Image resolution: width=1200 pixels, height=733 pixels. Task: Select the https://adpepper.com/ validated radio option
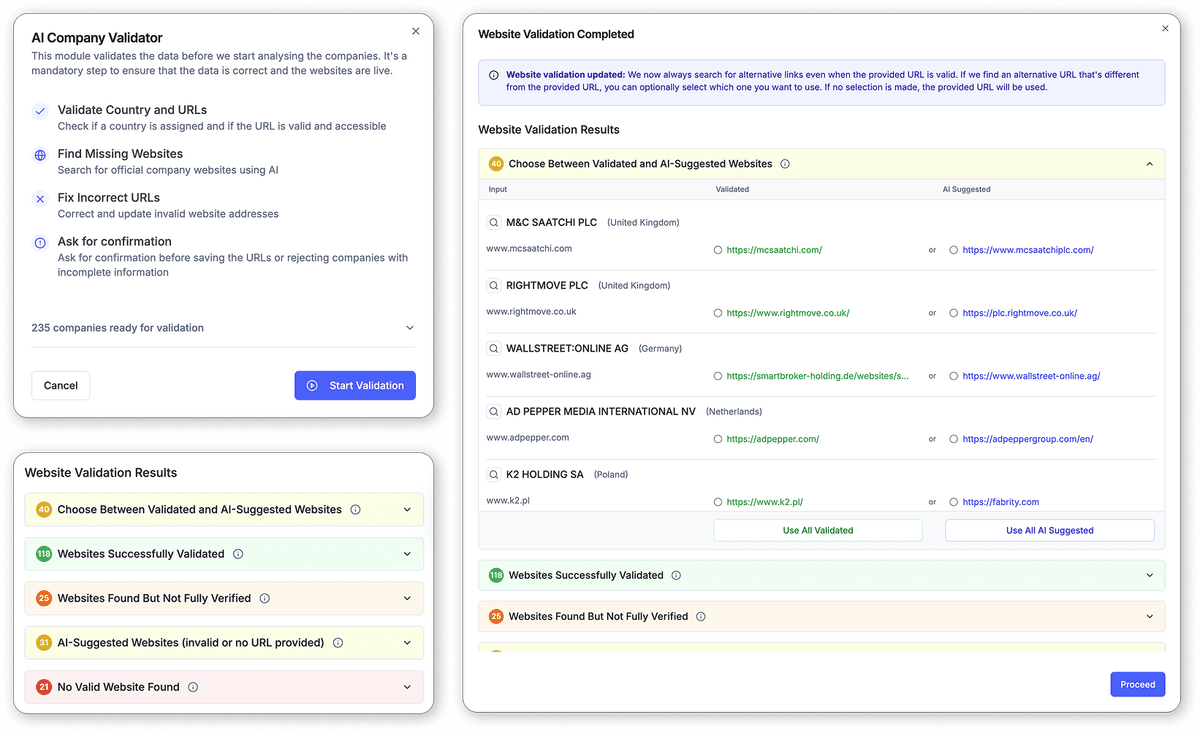click(717, 438)
